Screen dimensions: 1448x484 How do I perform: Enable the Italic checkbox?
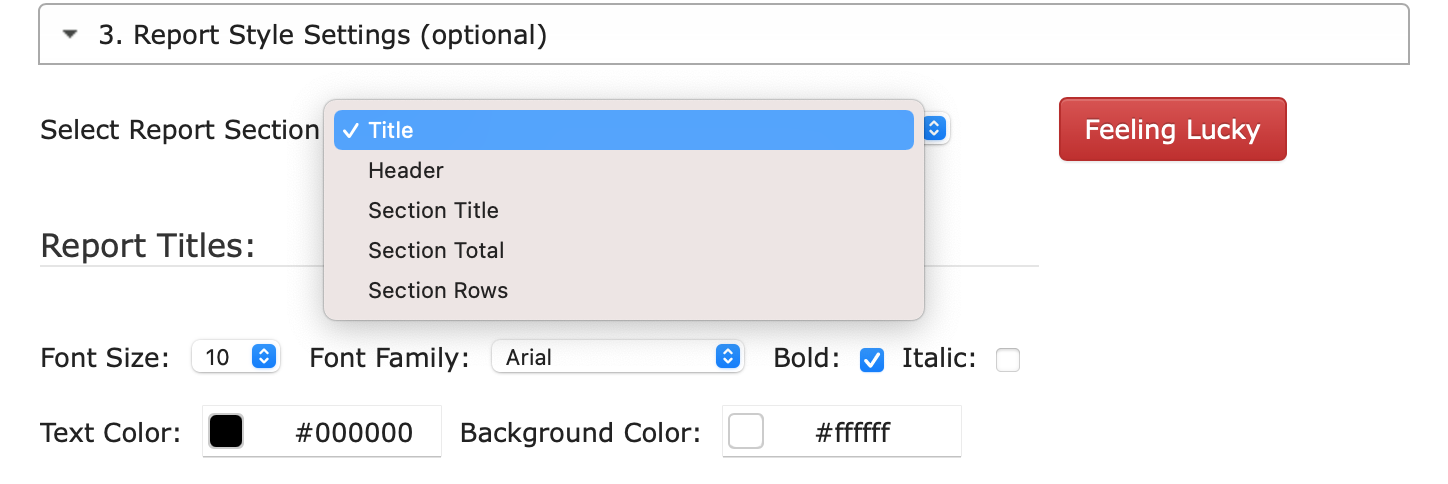pyautogui.click(x=1008, y=360)
